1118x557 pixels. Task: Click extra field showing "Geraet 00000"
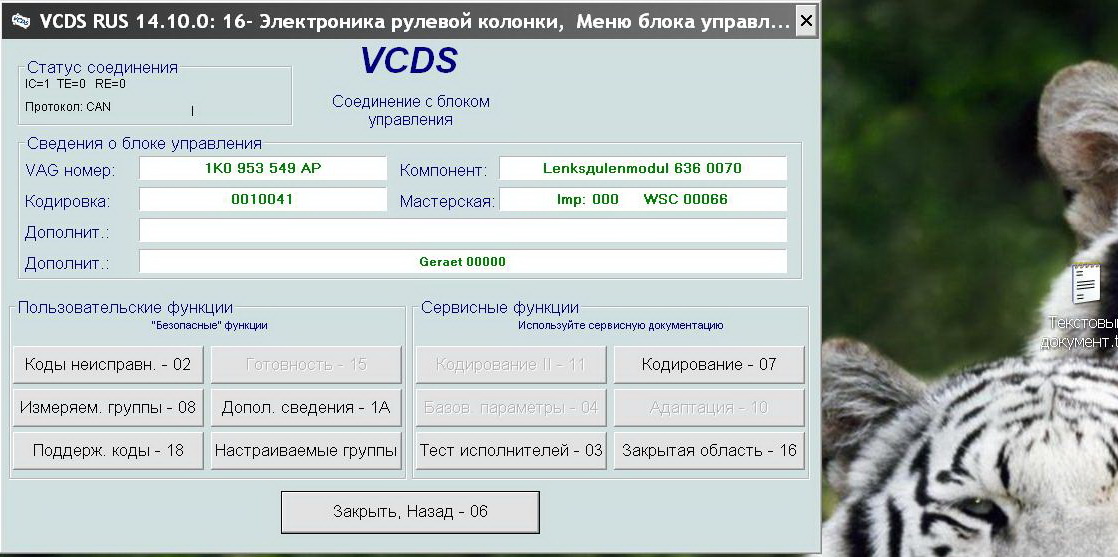coord(463,261)
